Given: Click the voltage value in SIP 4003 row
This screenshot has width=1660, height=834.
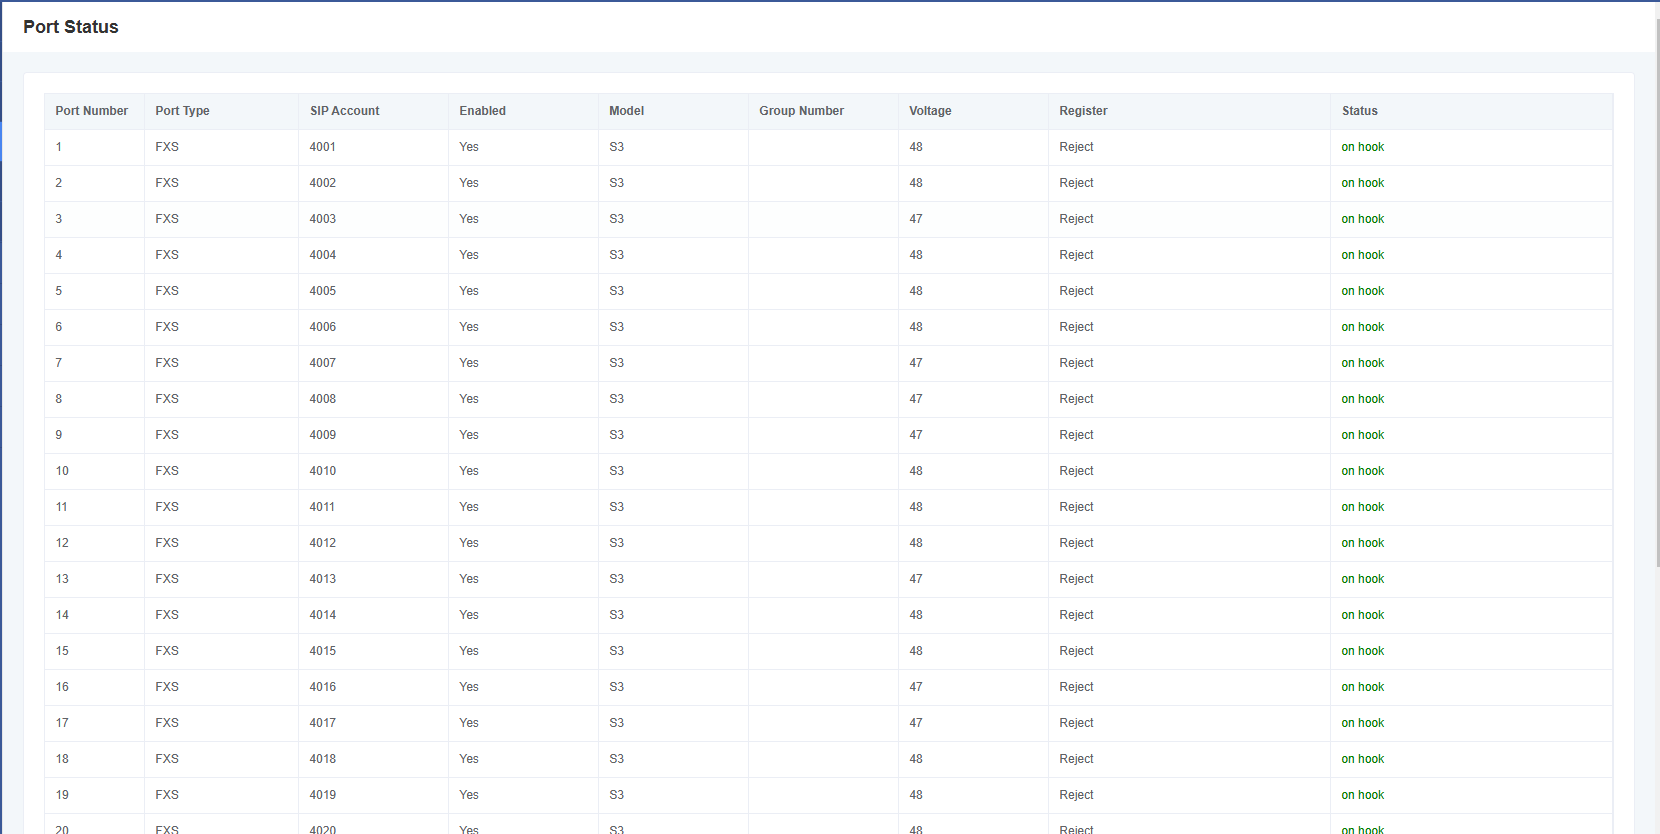Looking at the screenshot, I should click(x=916, y=219).
